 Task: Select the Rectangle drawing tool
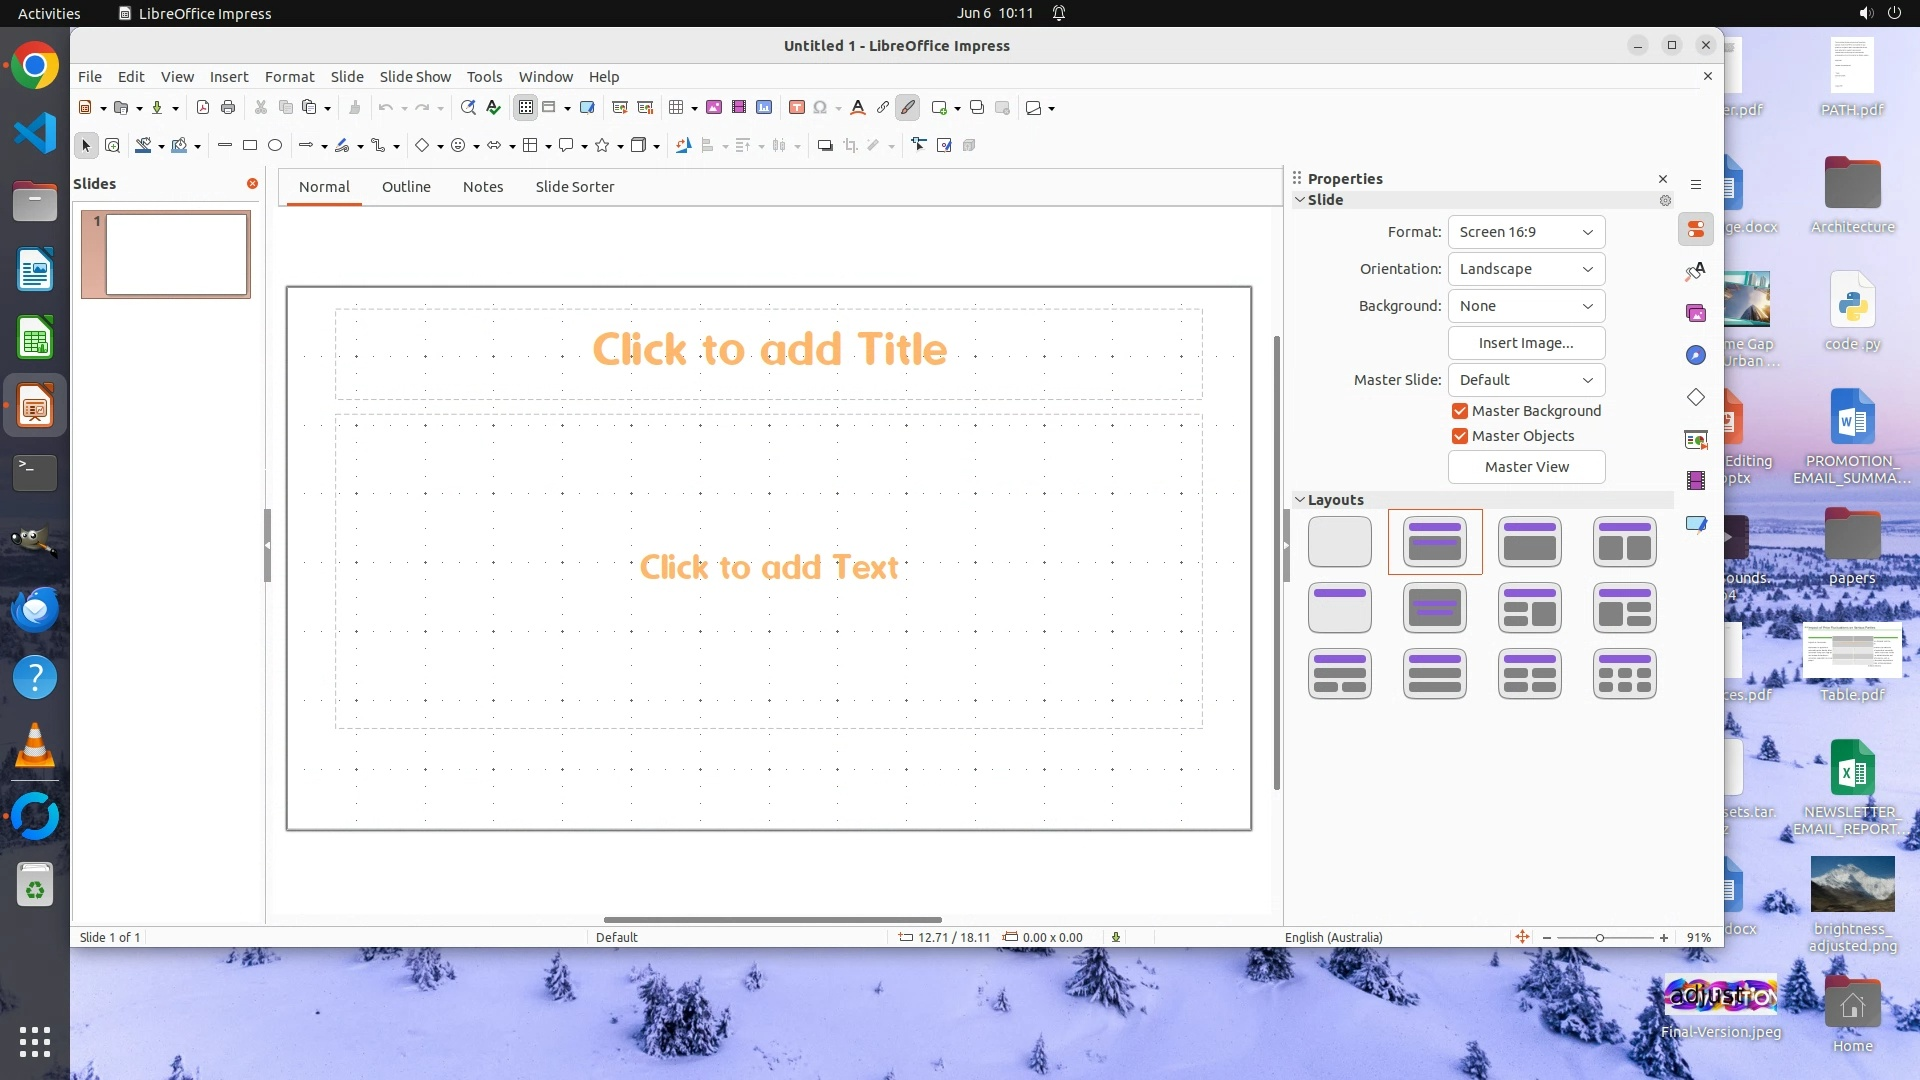(x=250, y=146)
